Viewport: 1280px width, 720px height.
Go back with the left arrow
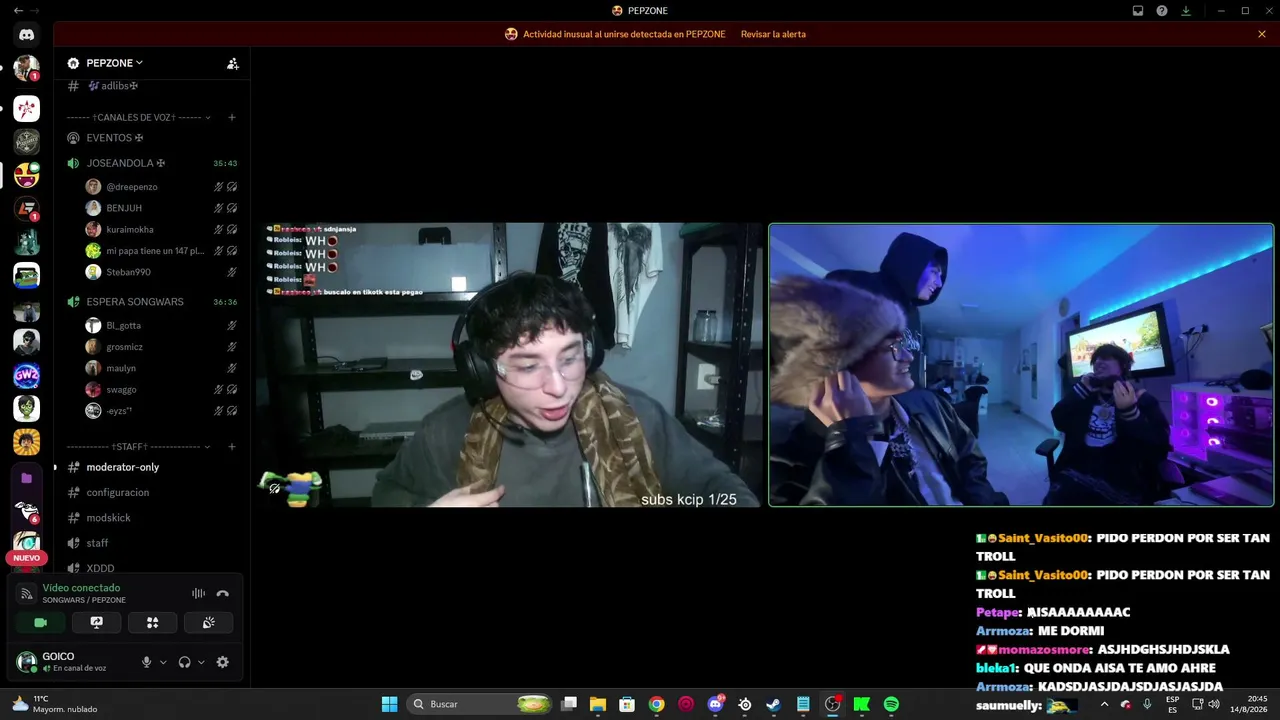point(18,11)
